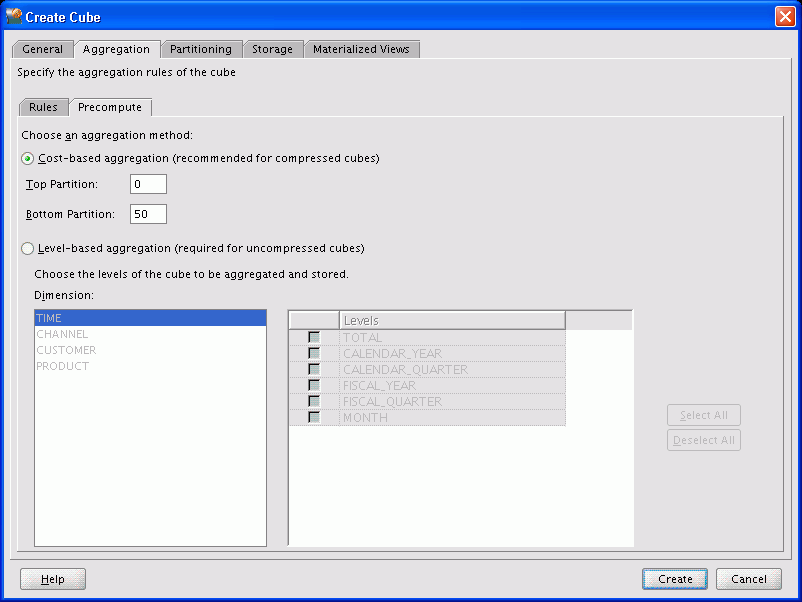Toggle the FISCAL_YEAR level checkbox
The width and height of the screenshot is (802, 602).
[x=313, y=385]
